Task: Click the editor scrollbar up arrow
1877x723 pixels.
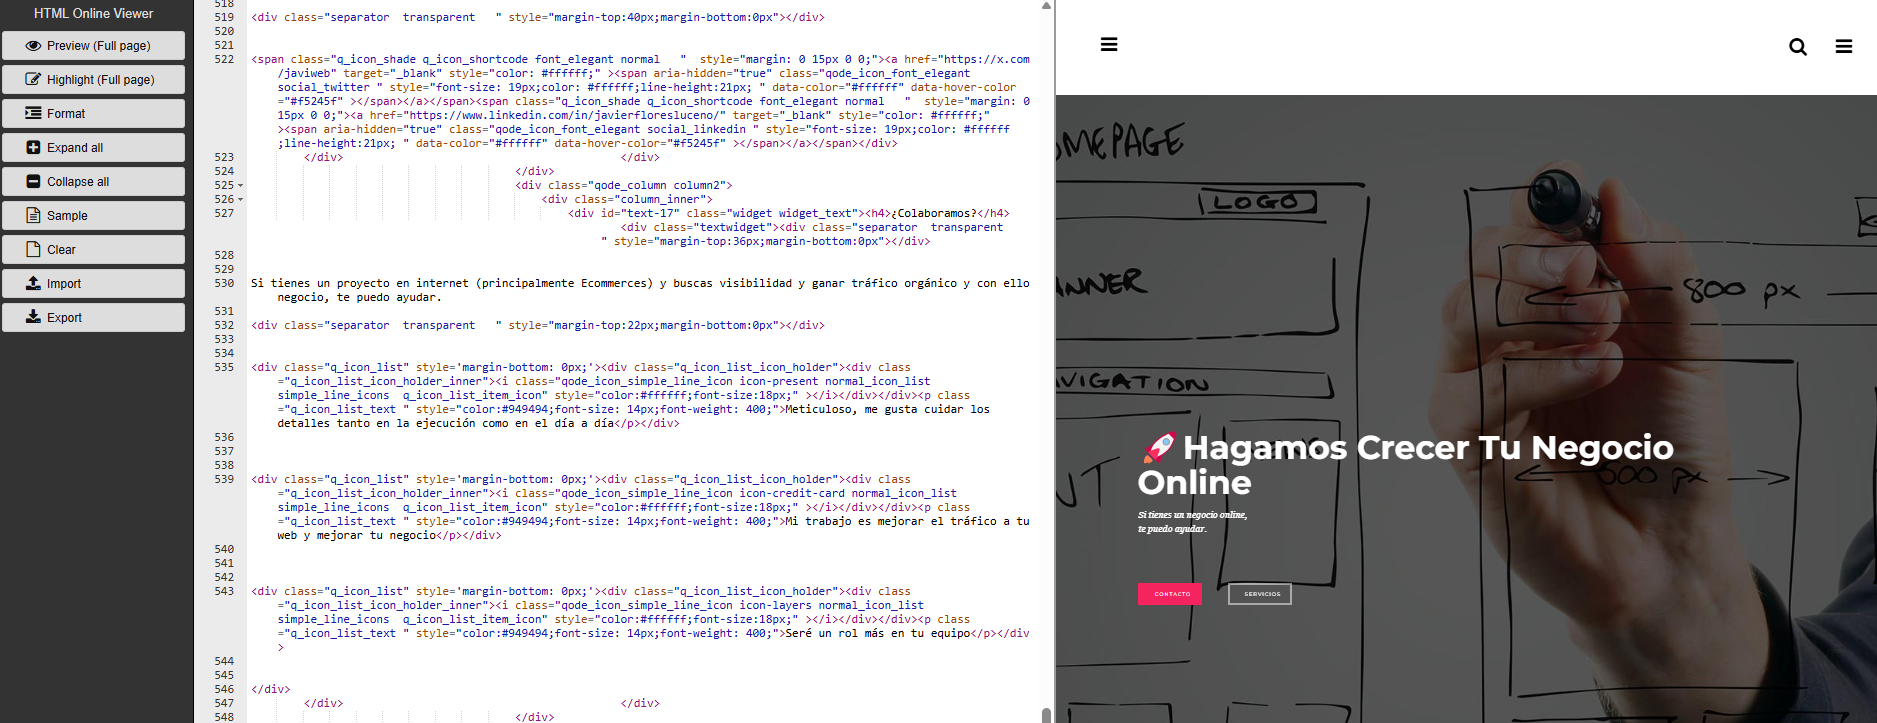Action: [1047, 6]
